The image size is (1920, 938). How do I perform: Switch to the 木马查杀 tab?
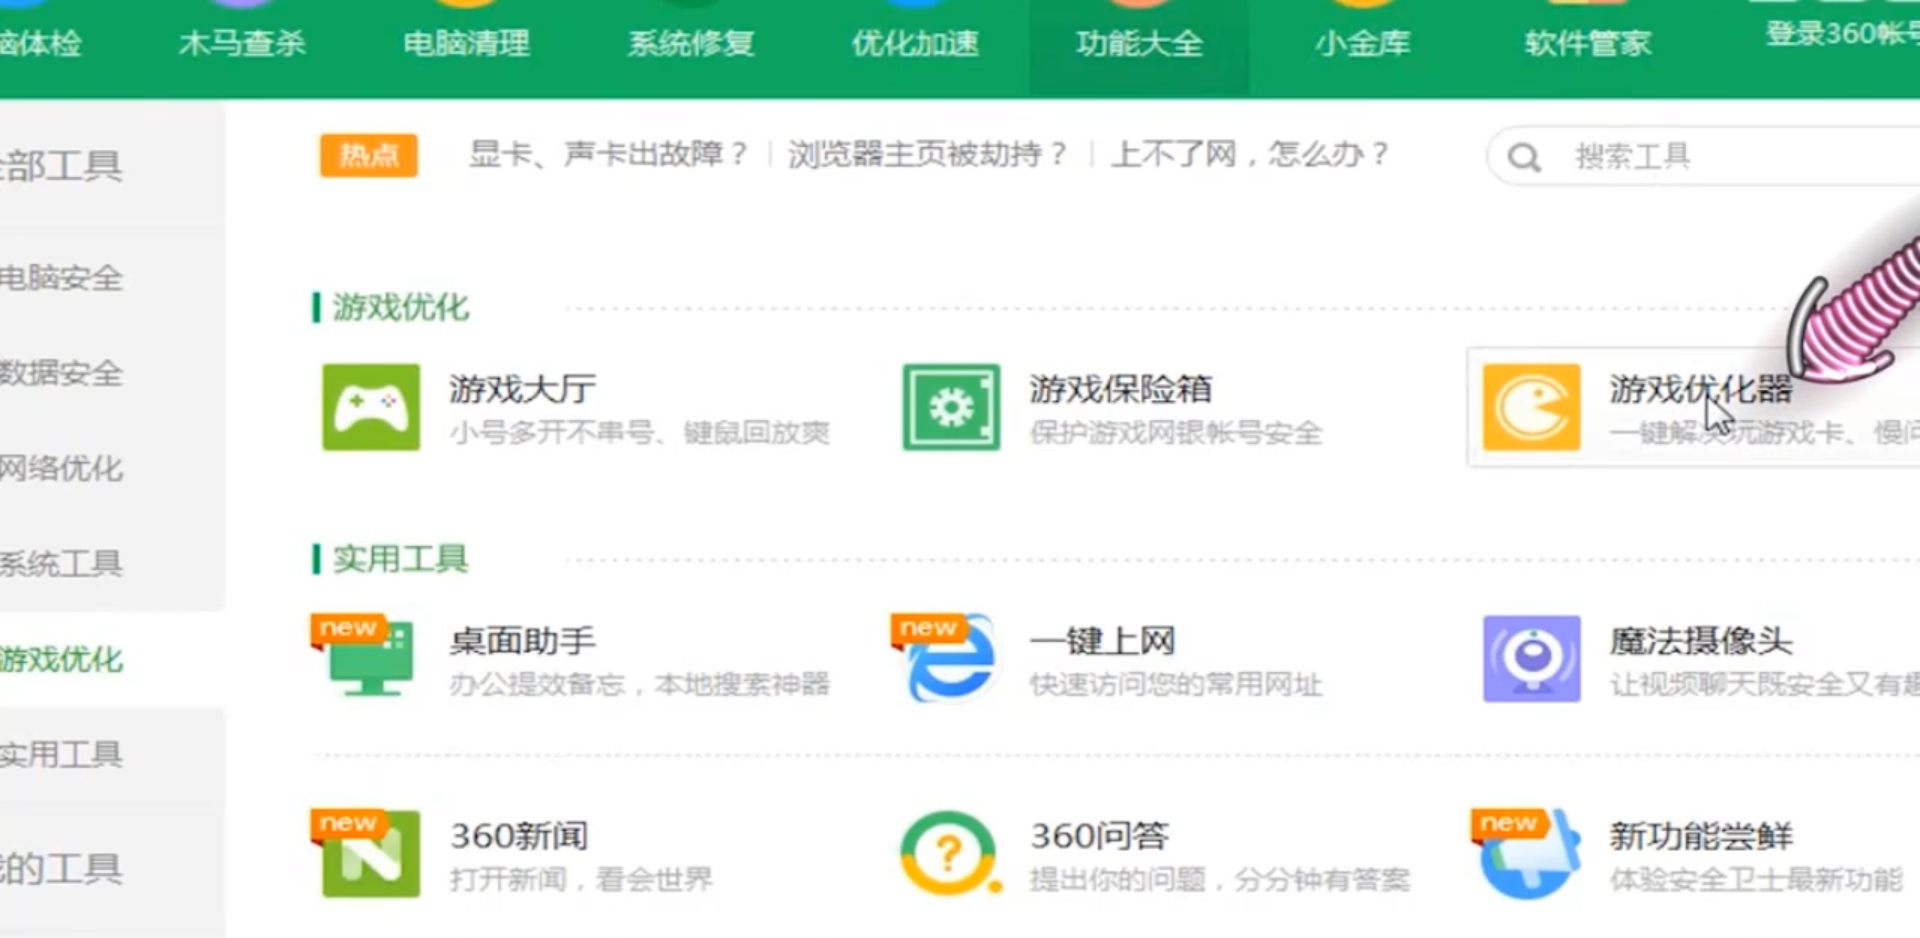click(243, 43)
